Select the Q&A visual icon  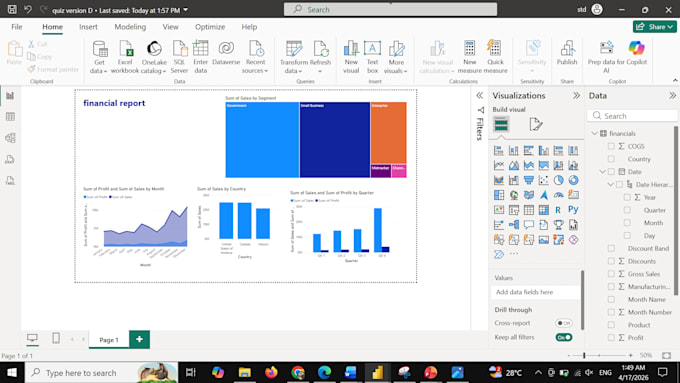(x=529, y=225)
